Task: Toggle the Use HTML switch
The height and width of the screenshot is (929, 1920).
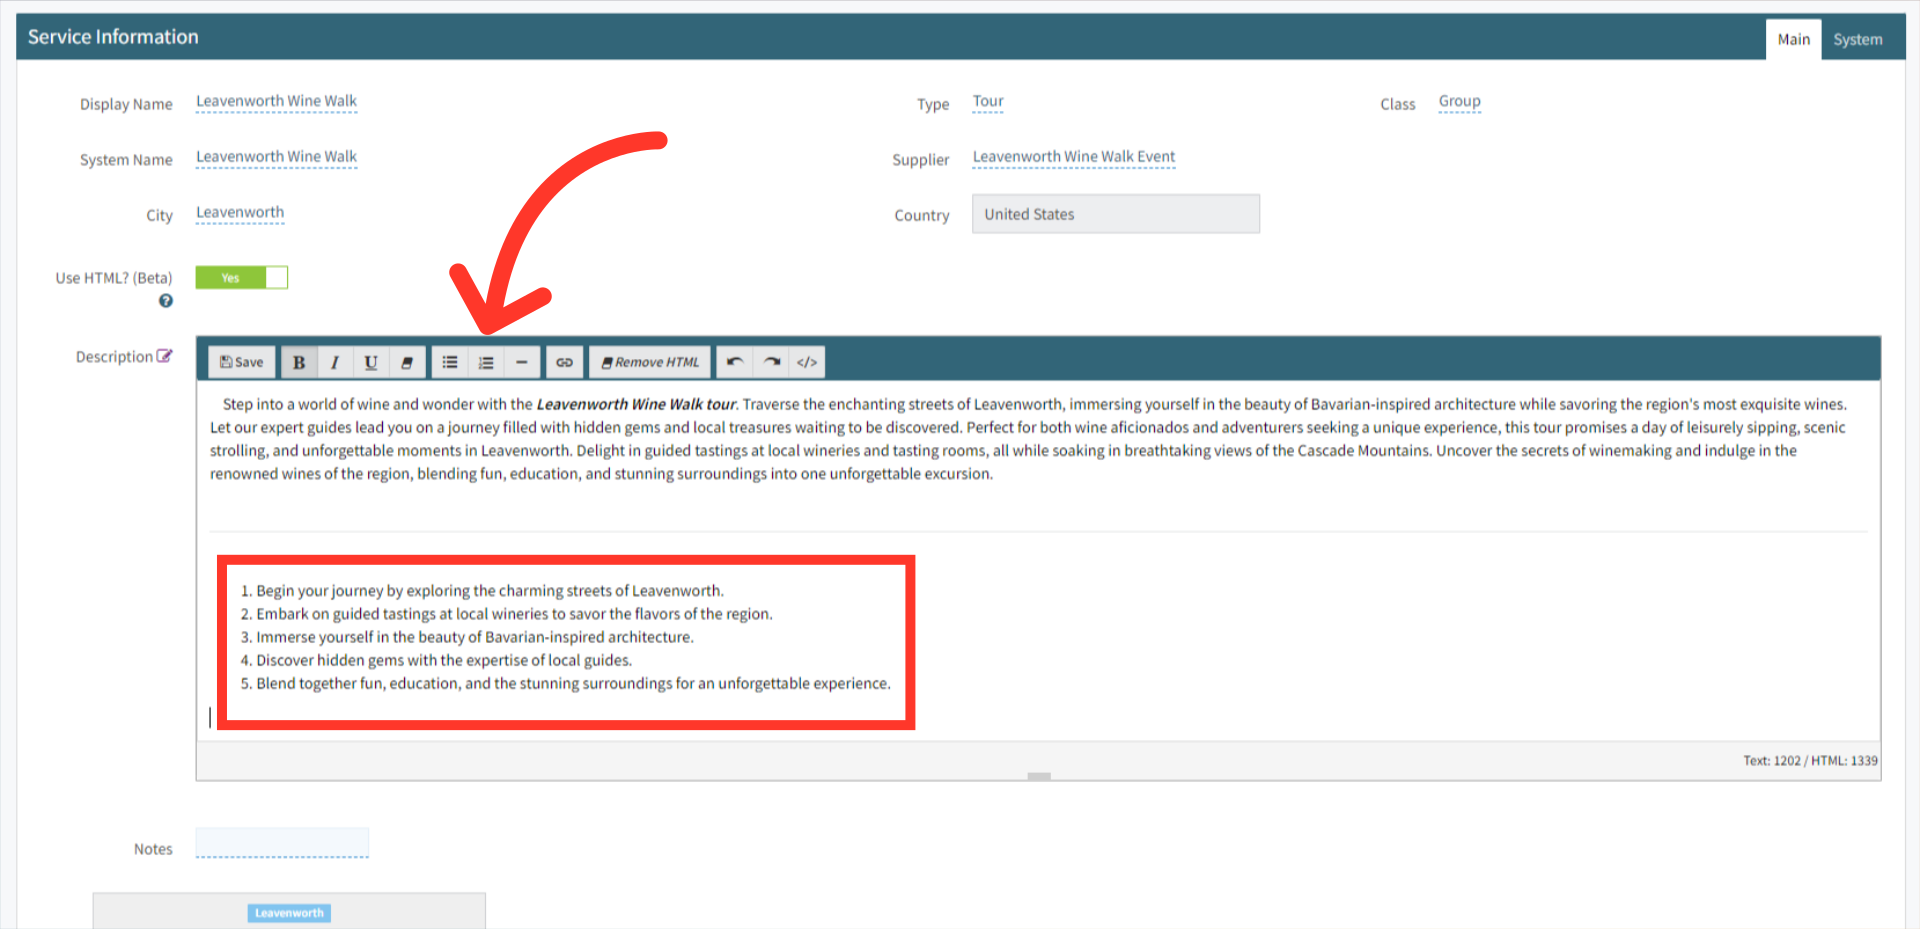Action: click(242, 277)
